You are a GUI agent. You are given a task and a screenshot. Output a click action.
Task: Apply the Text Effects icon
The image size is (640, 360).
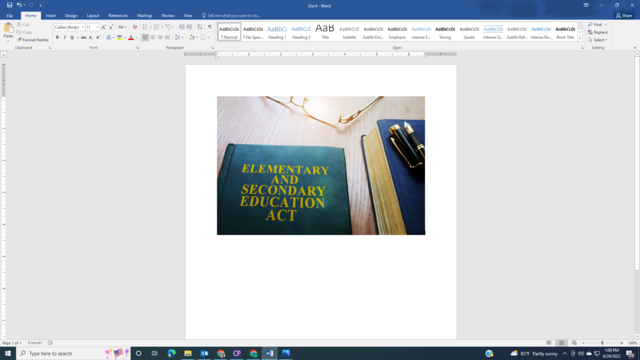point(109,38)
